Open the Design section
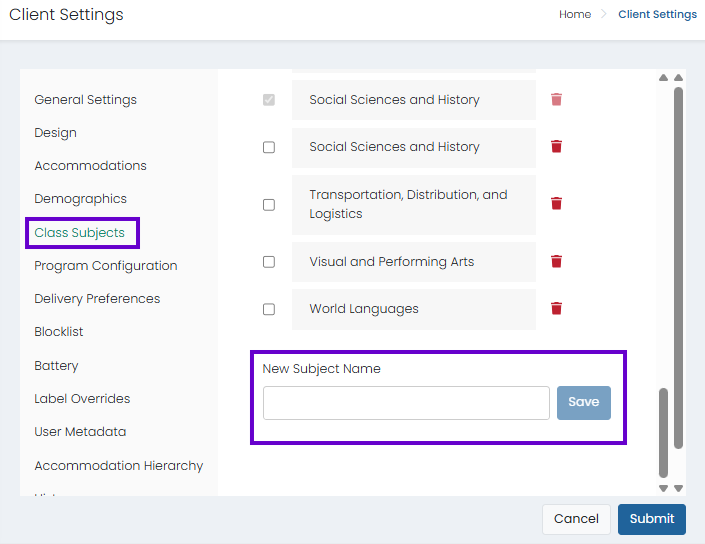Viewport: 705px width, 544px height. 55,133
